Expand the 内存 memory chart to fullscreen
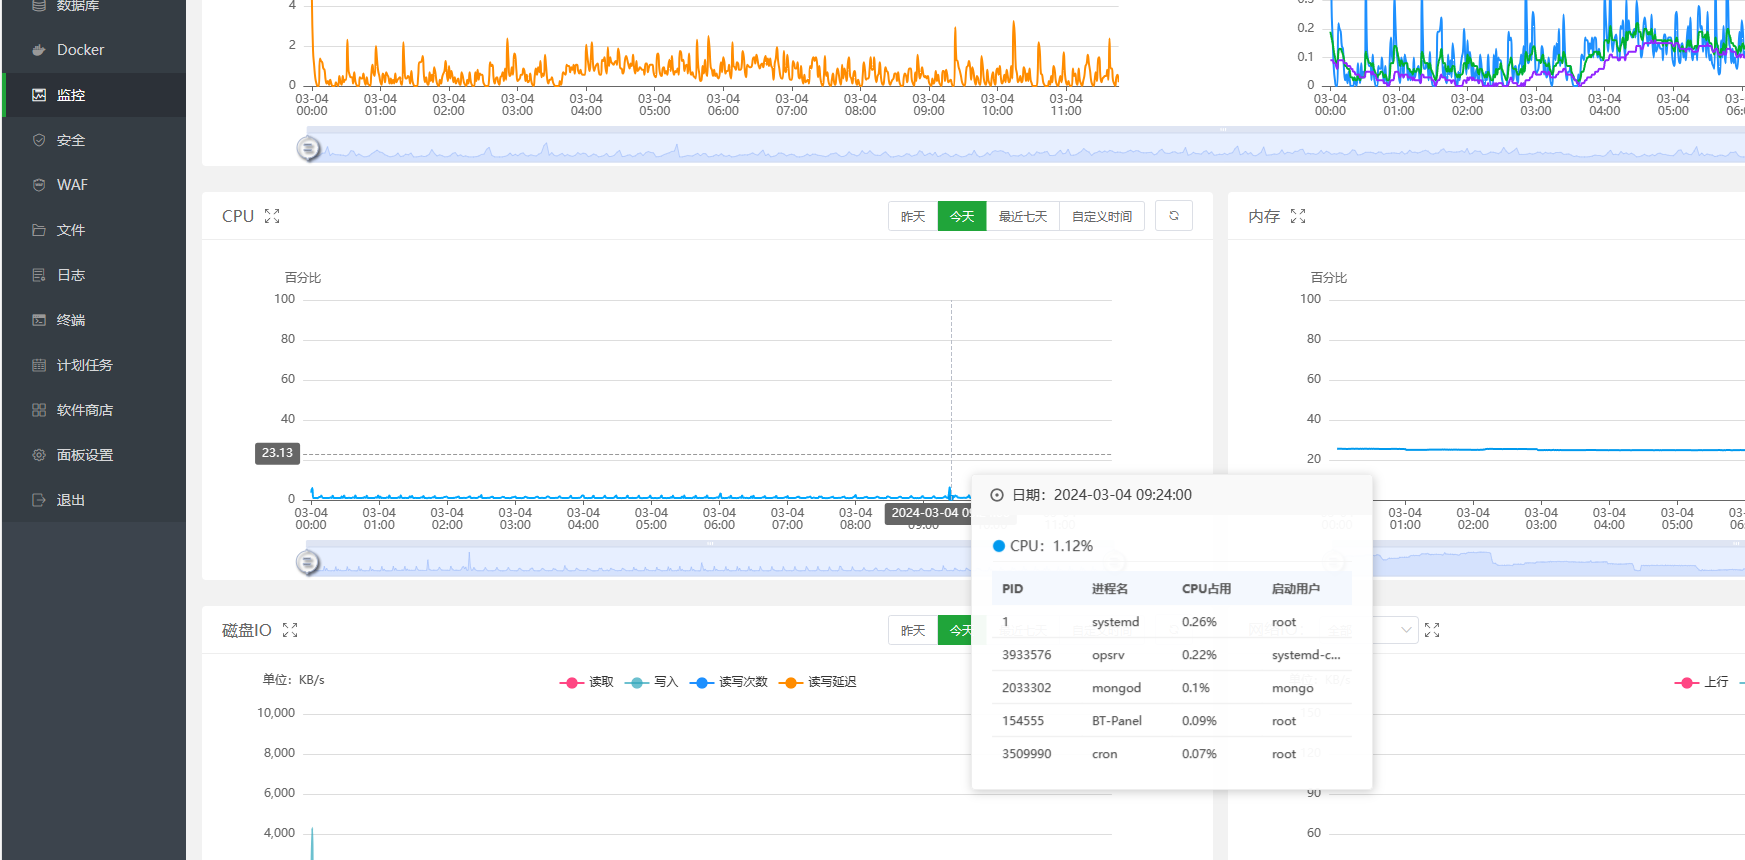Viewport: 1745px width, 860px height. tap(1298, 216)
